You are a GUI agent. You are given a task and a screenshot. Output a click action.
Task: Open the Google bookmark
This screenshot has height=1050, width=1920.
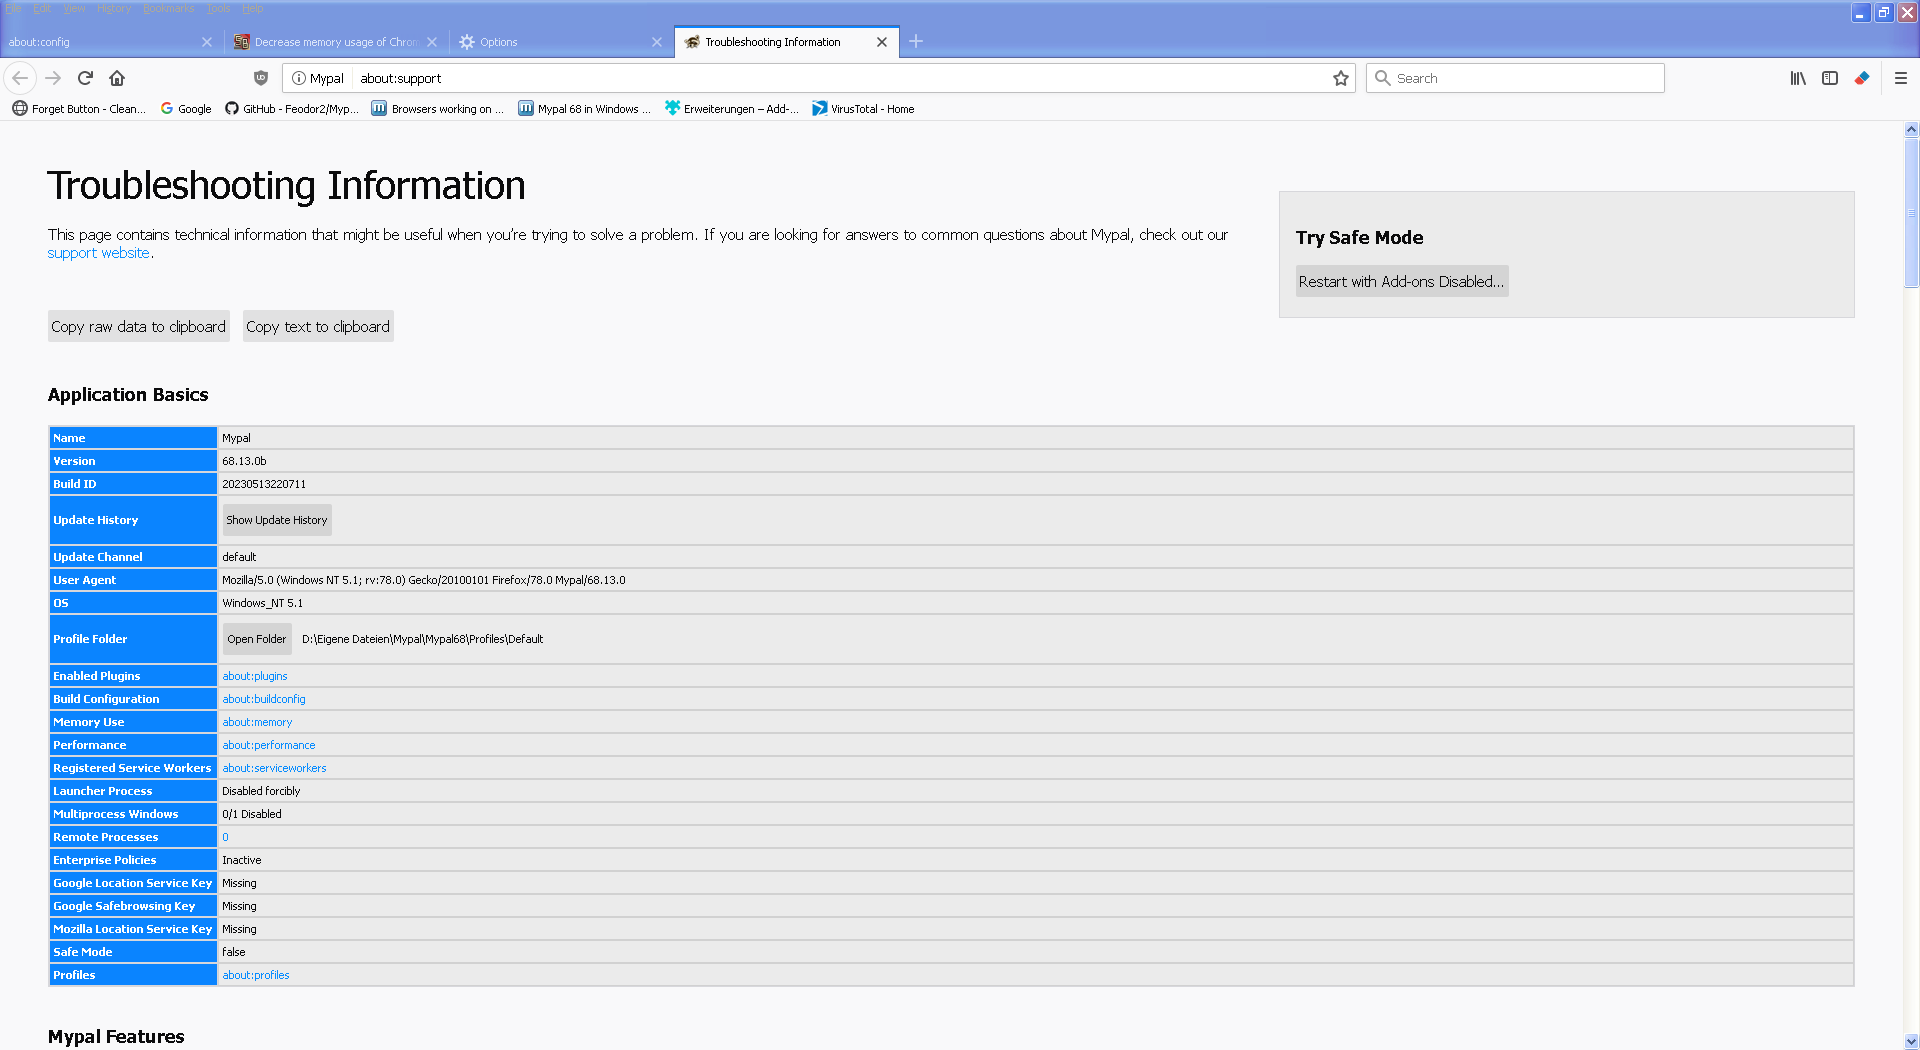pyautogui.click(x=186, y=109)
